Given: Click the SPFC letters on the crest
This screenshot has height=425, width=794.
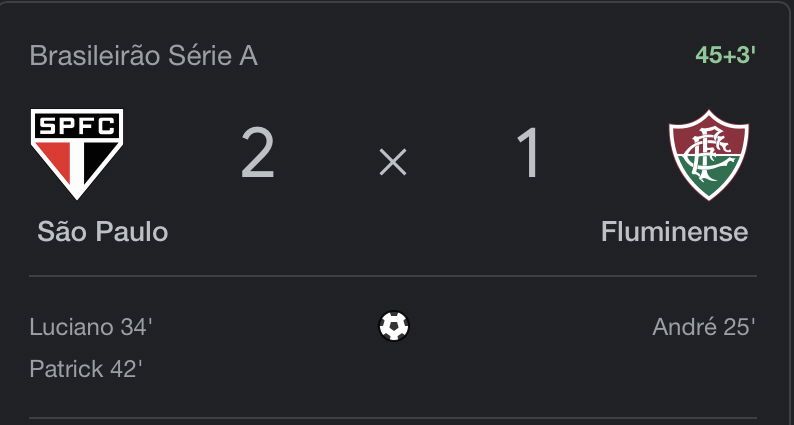Looking at the screenshot, I should pos(77,126).
